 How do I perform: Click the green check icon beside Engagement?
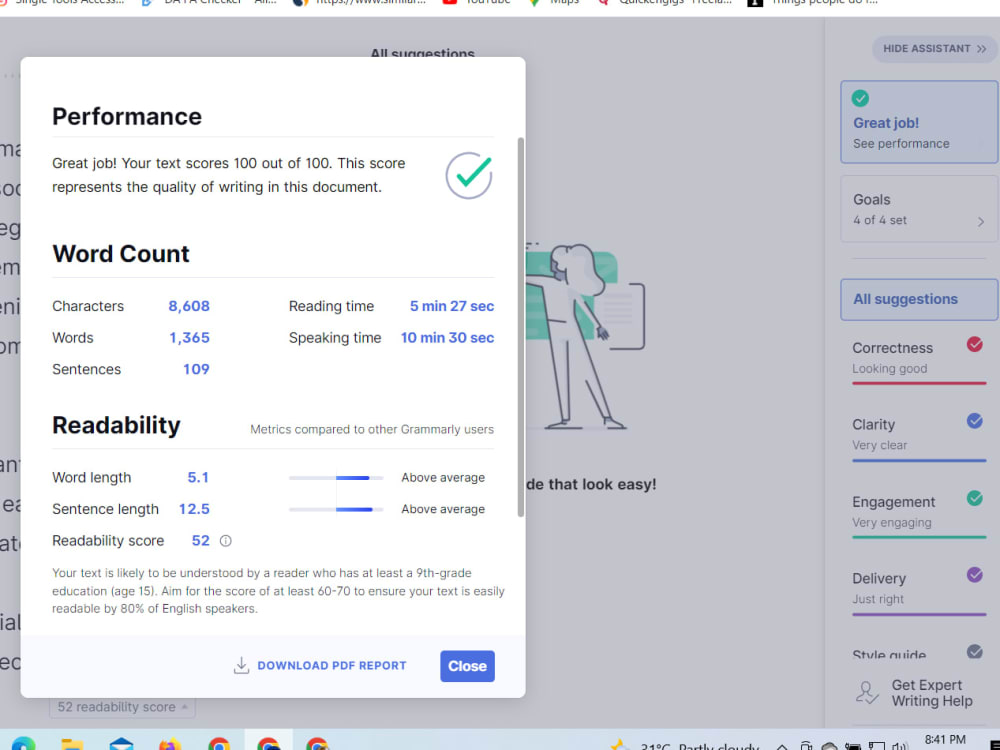pos(974,498)
